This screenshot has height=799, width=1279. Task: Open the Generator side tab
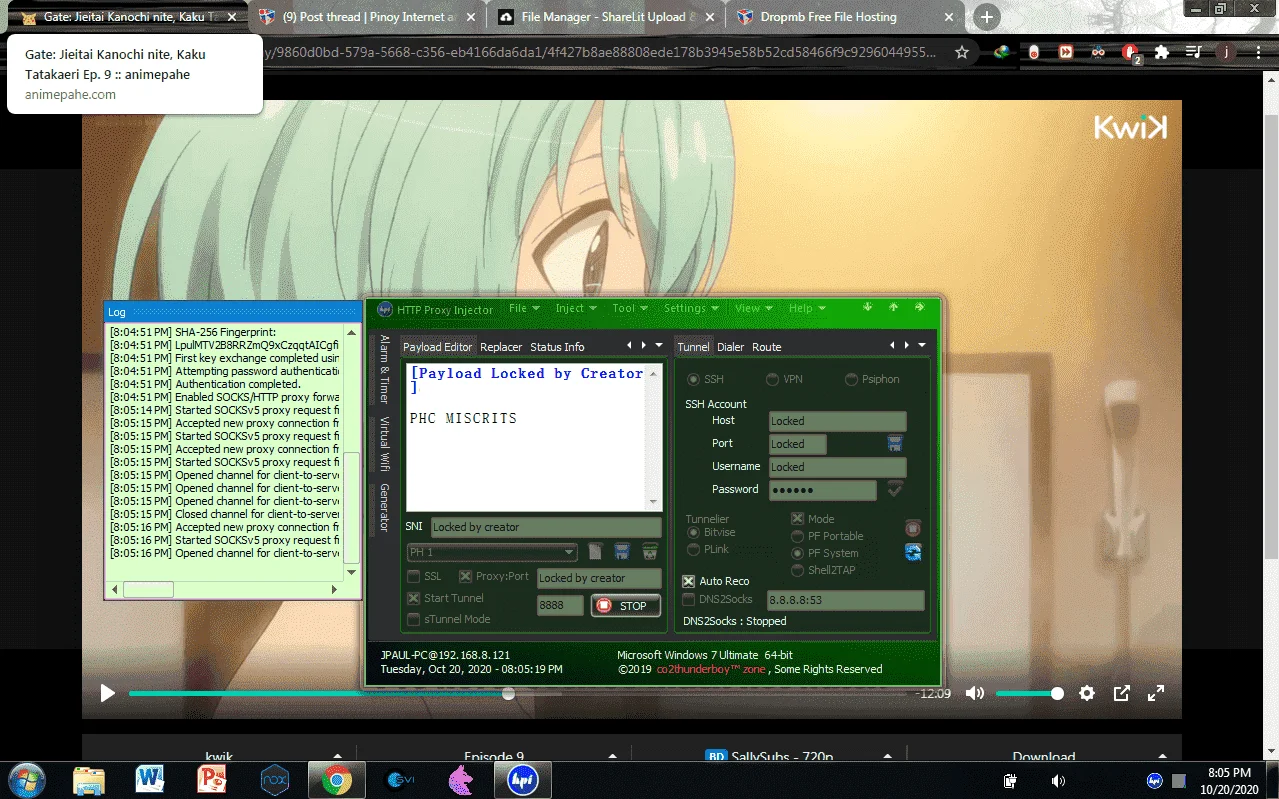[x=384, y=507]
